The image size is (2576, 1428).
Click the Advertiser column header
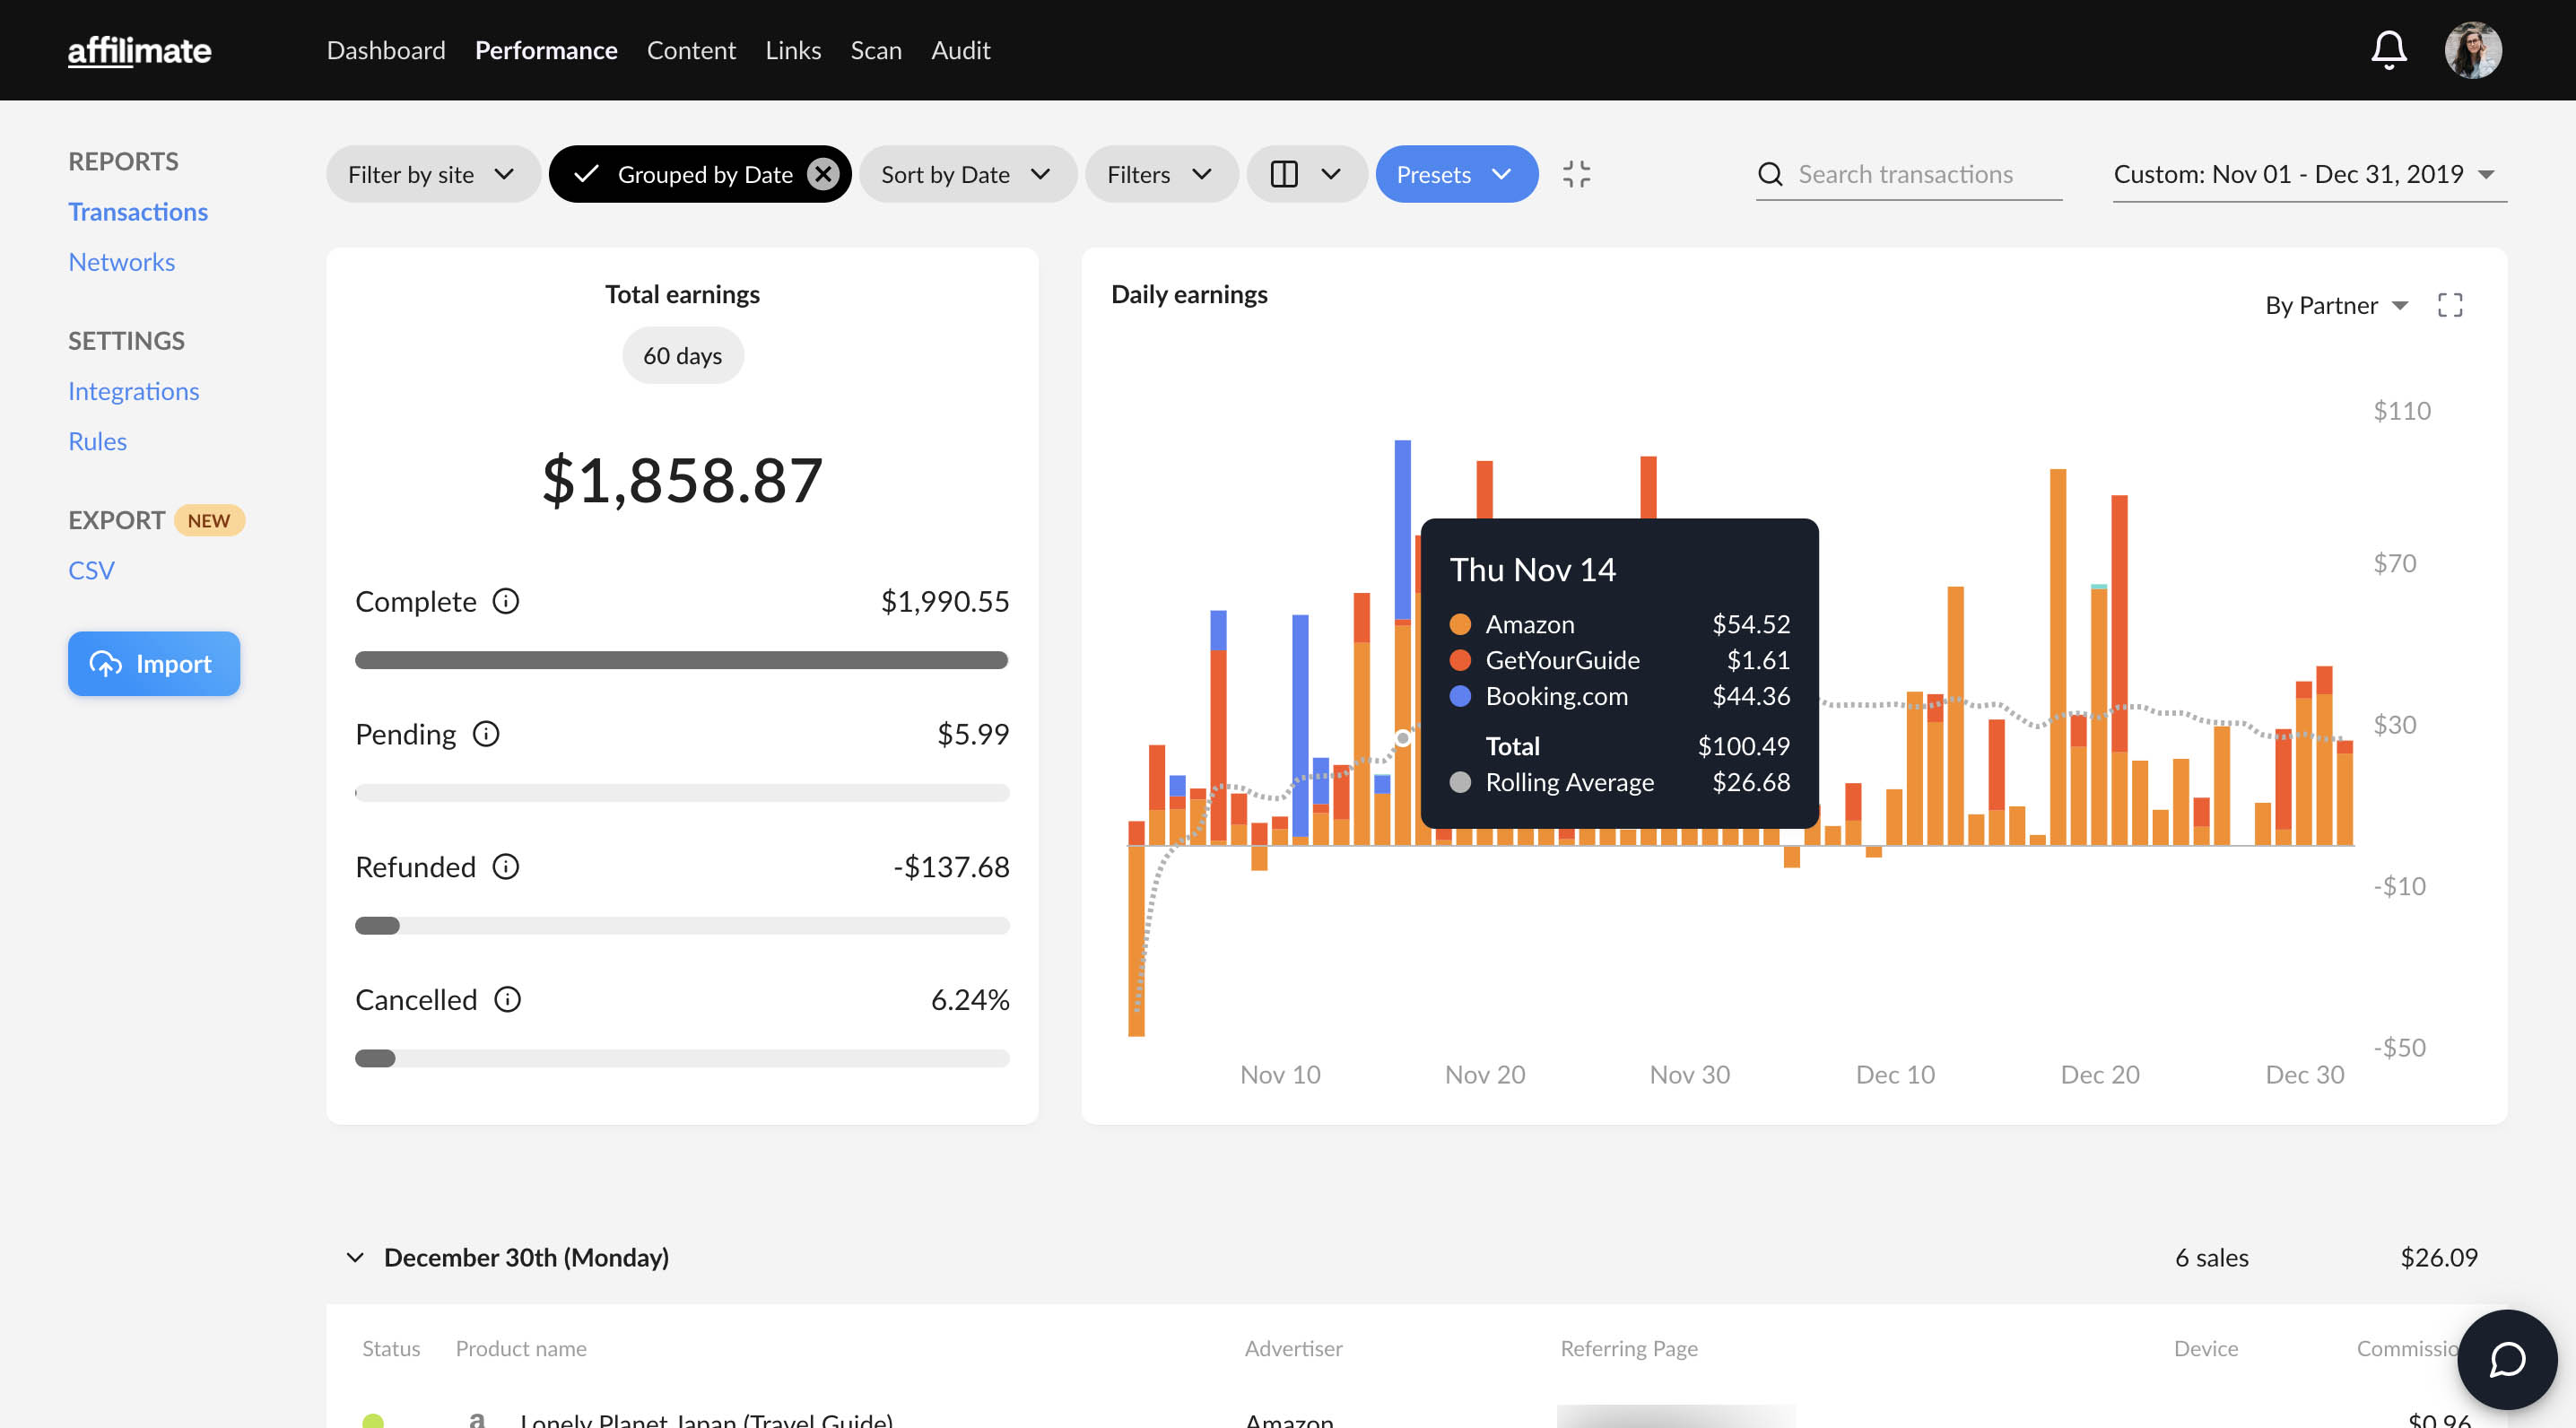(x=1293, y=1348)
